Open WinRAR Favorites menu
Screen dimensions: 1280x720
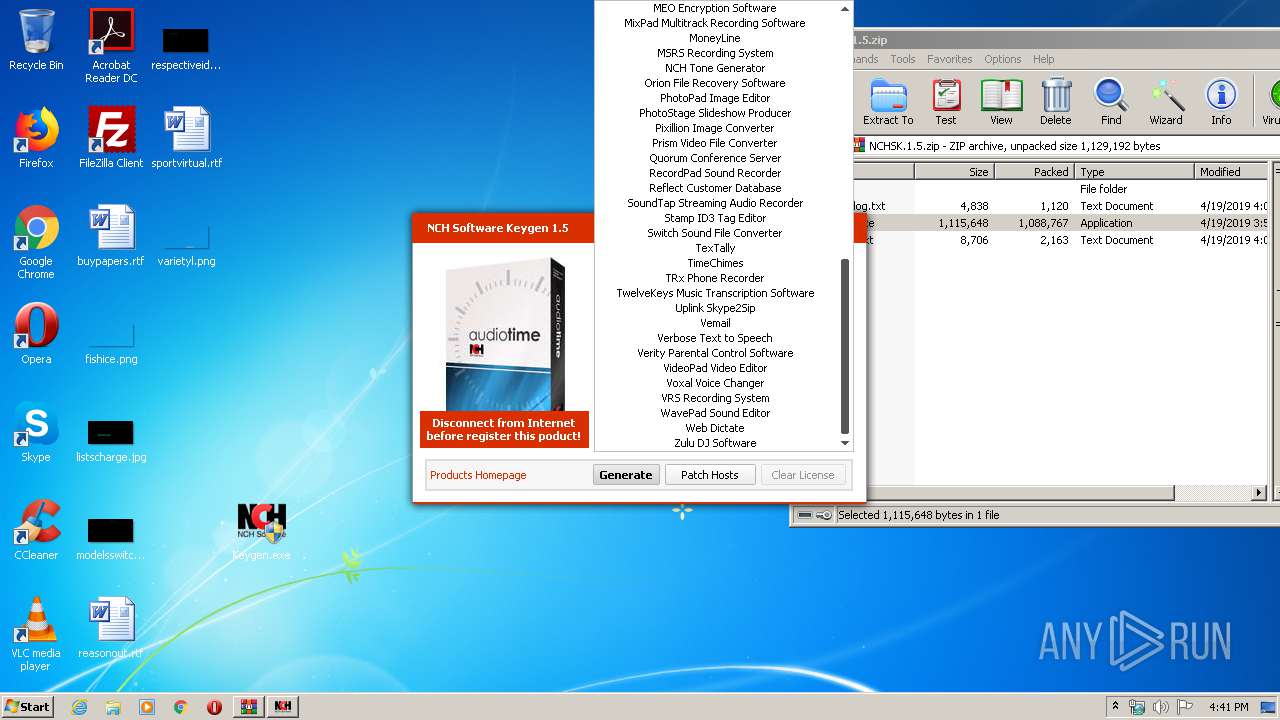pos(949,59)
